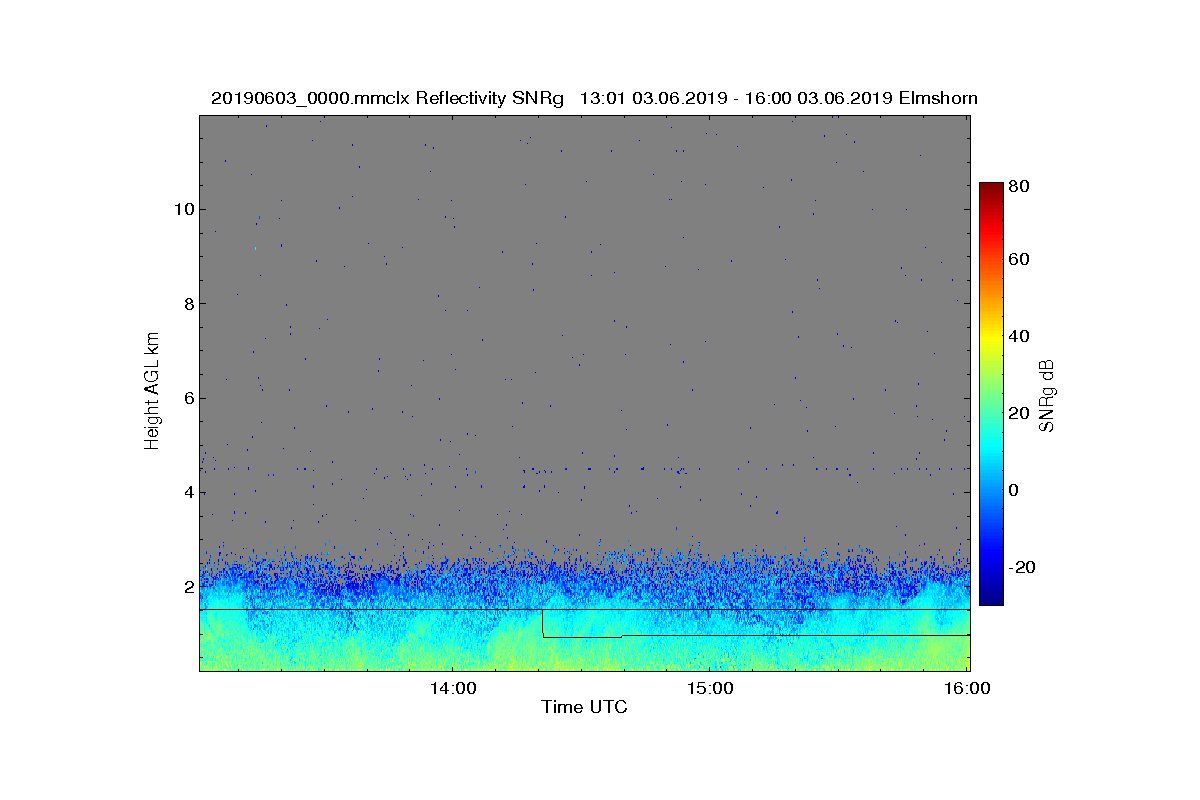Click the colorbar value 0

[x=1015, y=490]
